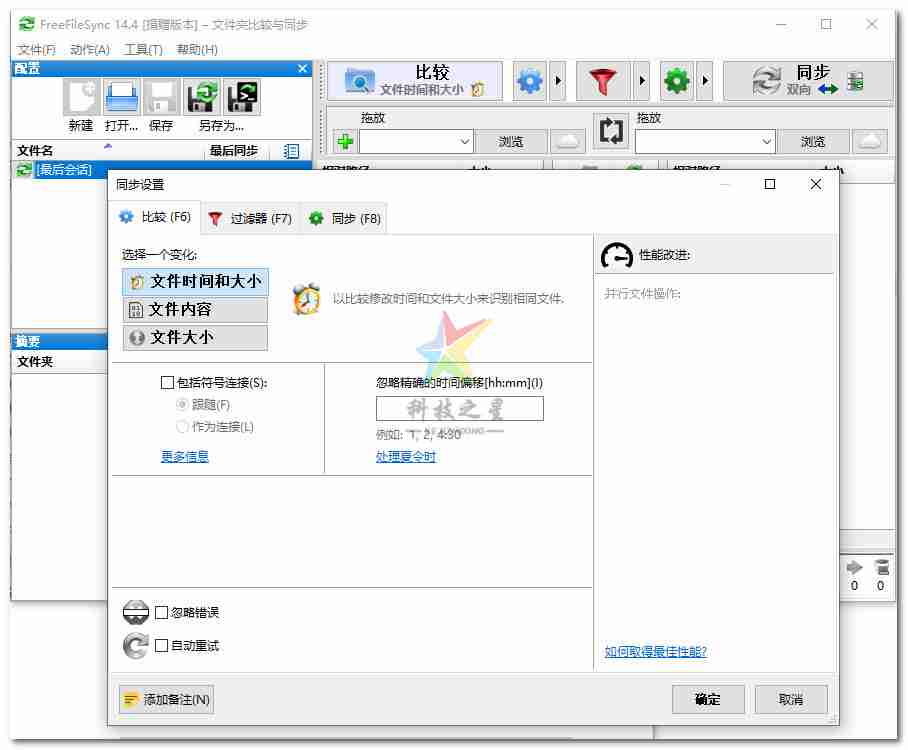Click the 处理夏令时 link
The height and width of the screenshot is (750, 908).
(x=405, y=456)
